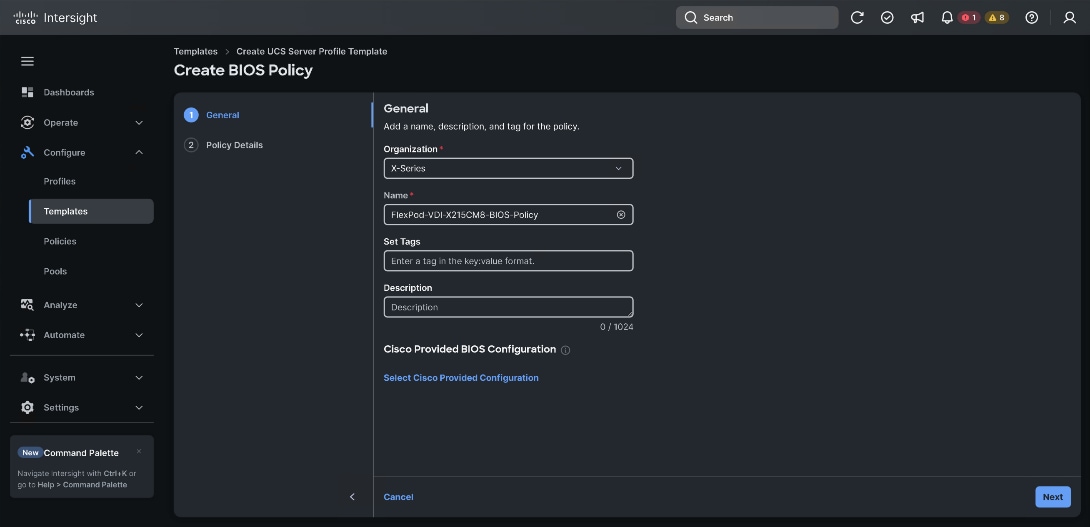Expand the System menu section

(139, 378)
